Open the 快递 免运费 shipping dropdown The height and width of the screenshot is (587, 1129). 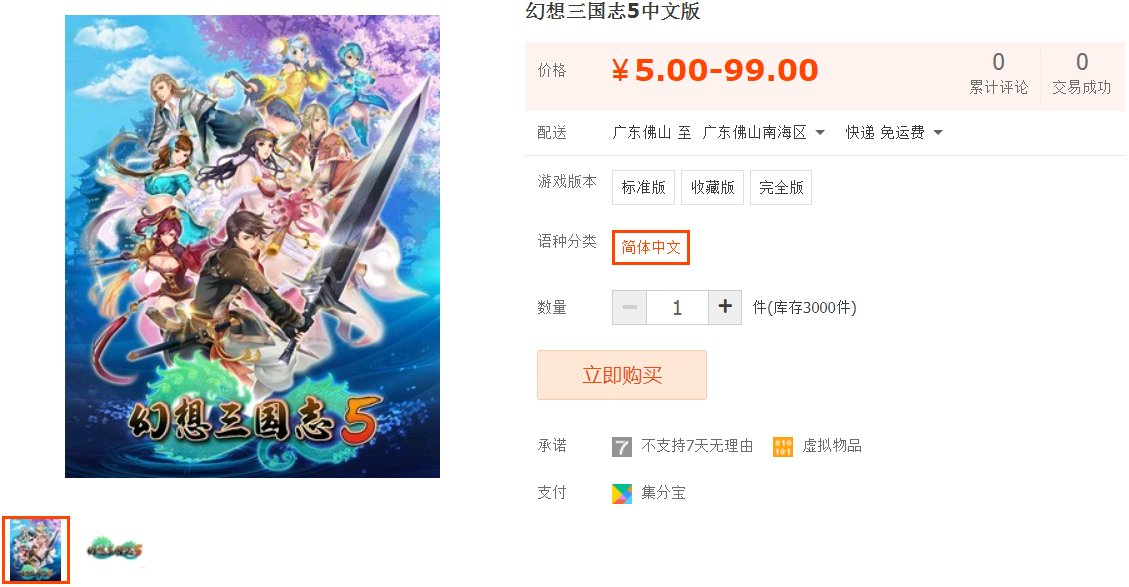pos(894,133)
